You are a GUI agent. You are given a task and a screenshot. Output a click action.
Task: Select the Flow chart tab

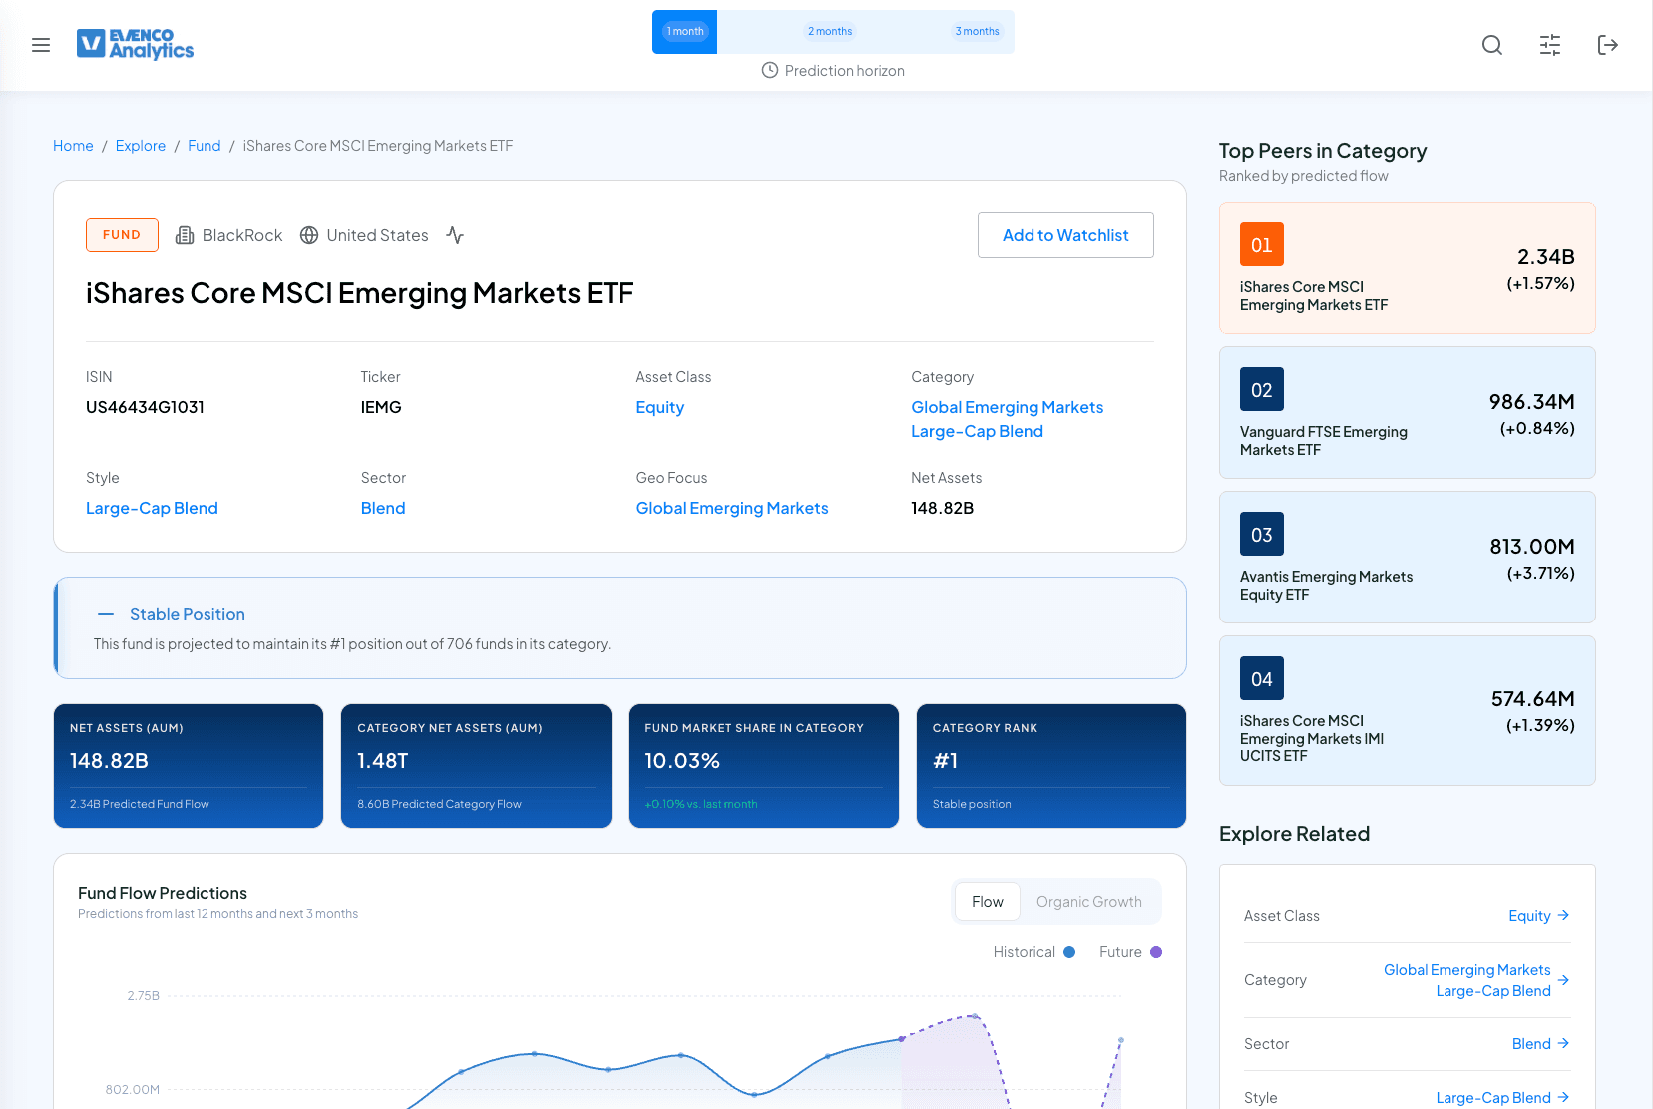coord(987,902)
